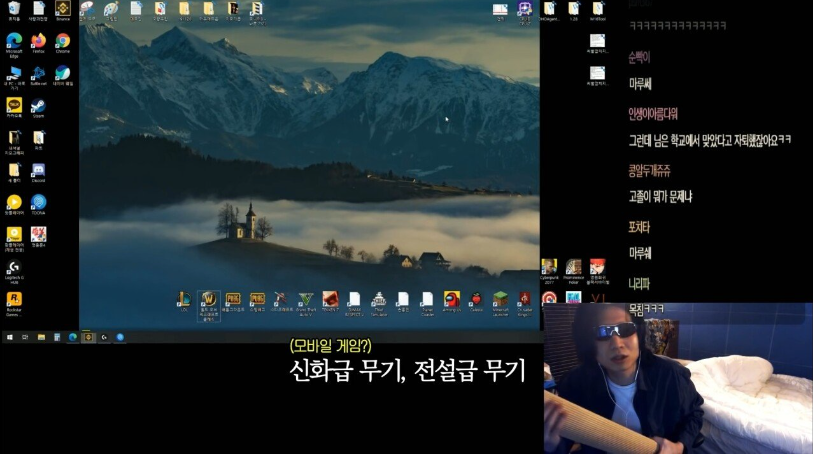Click the Task View taskbar button
The width and height of the screenshot is (813, 454).
click(25, 337)
